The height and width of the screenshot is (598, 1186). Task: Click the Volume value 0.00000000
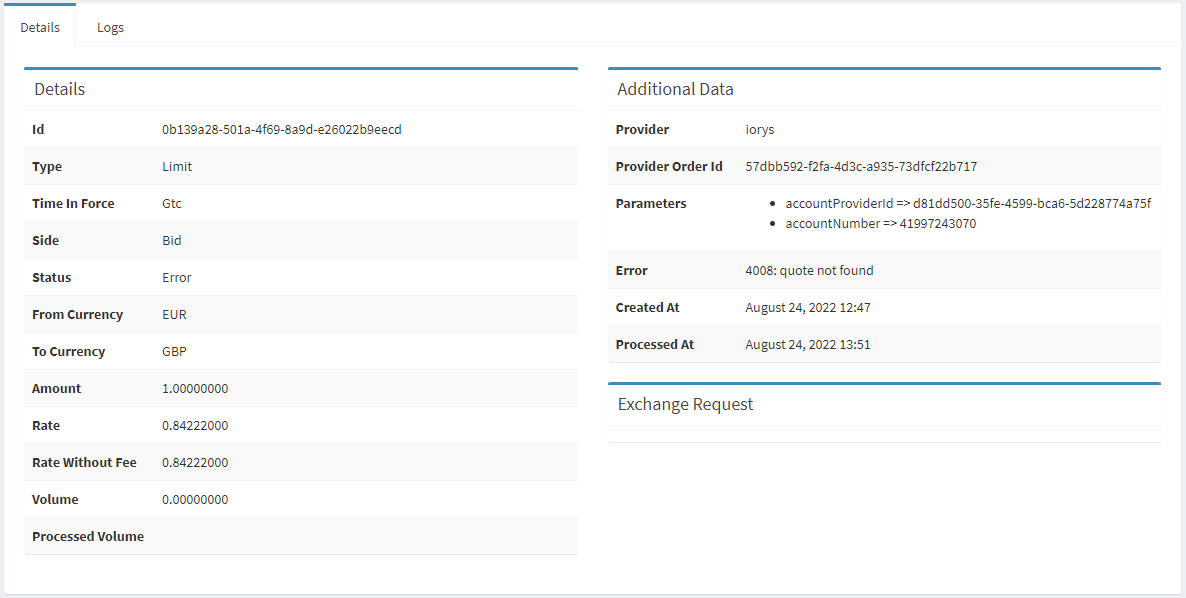[x=195, y=500]
